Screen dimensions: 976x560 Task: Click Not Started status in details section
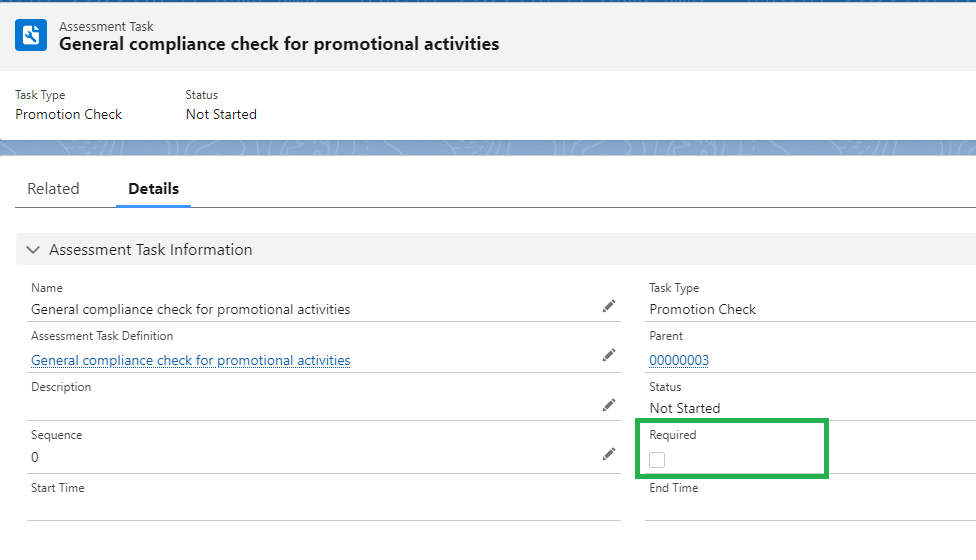(x=684, y=408)
